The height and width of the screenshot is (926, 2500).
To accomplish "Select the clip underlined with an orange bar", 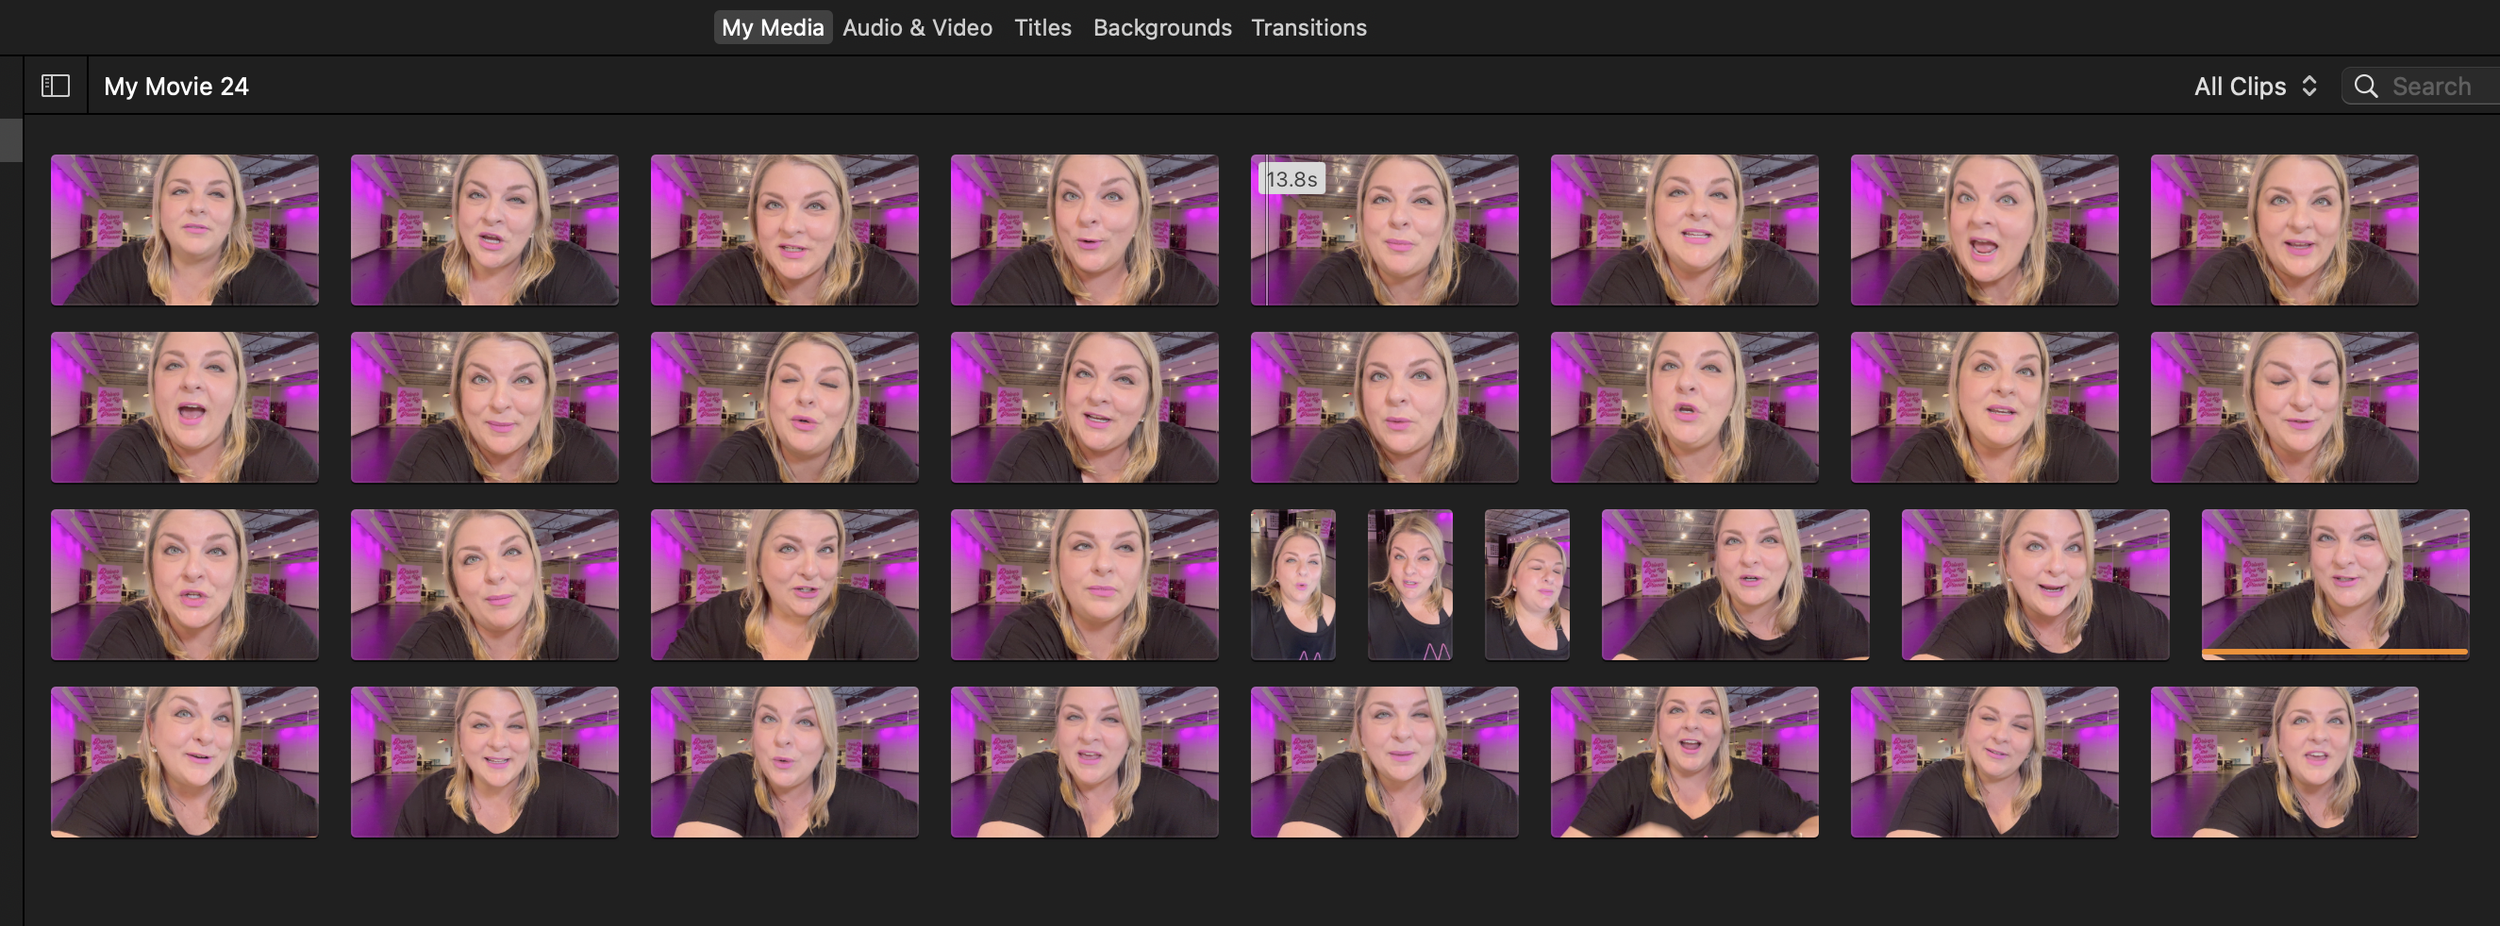I will pos(2335,584).
